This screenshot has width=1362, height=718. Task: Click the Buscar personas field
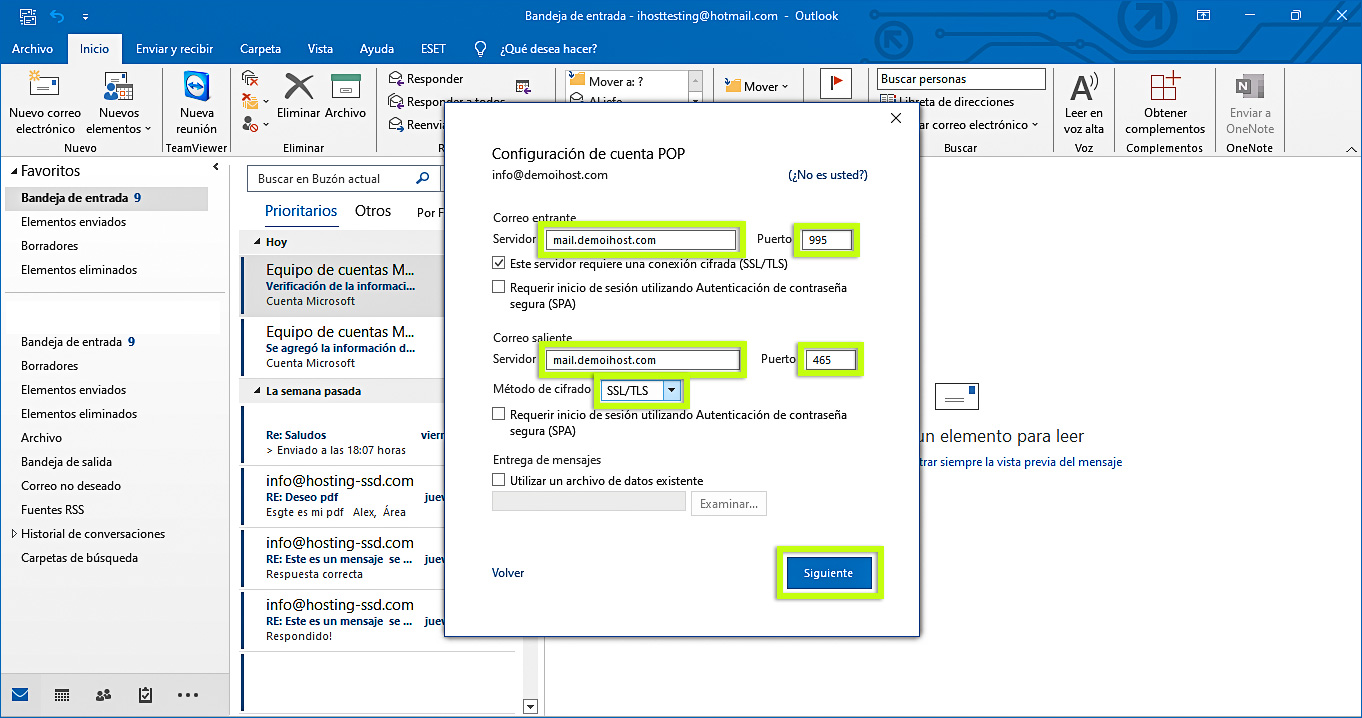pos(961,79)
